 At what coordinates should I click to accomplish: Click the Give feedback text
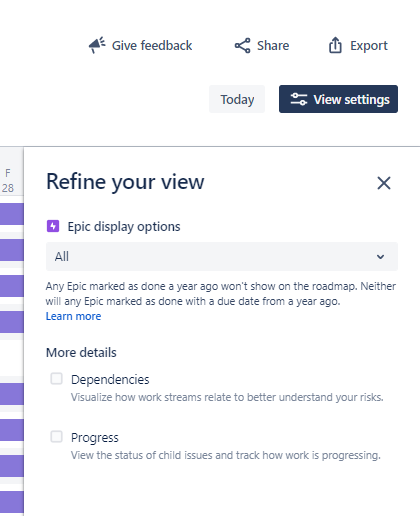point(152,46)
